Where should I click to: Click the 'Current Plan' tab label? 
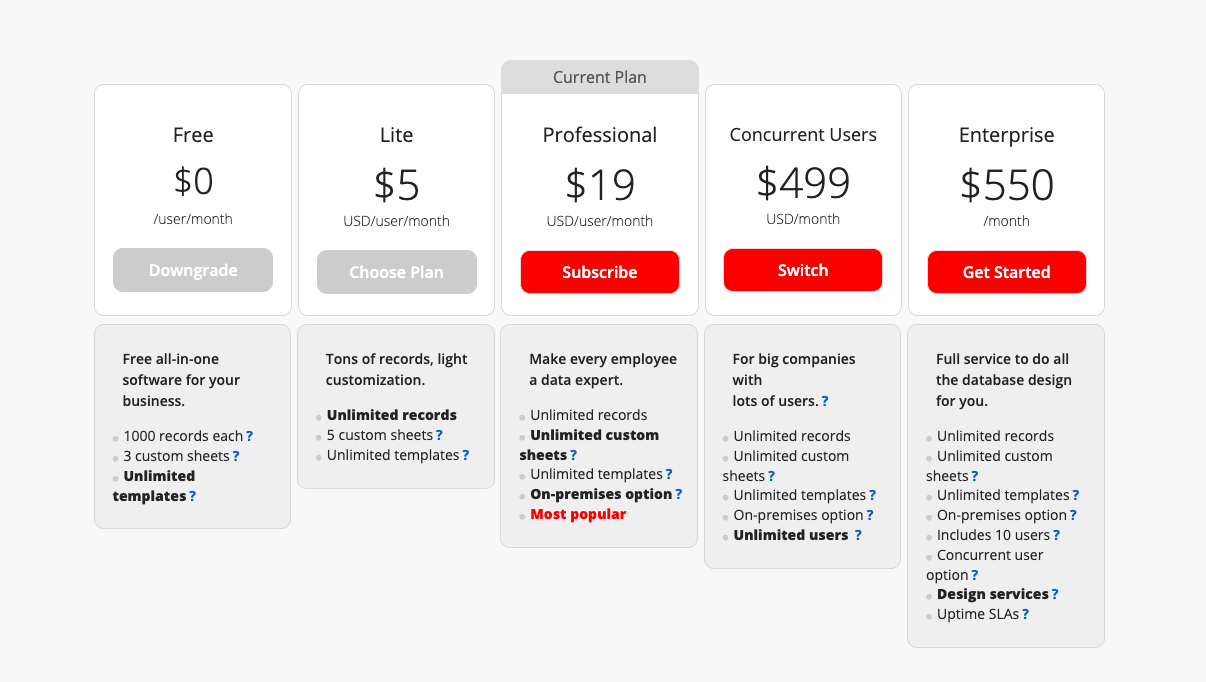tap(600, 77)
